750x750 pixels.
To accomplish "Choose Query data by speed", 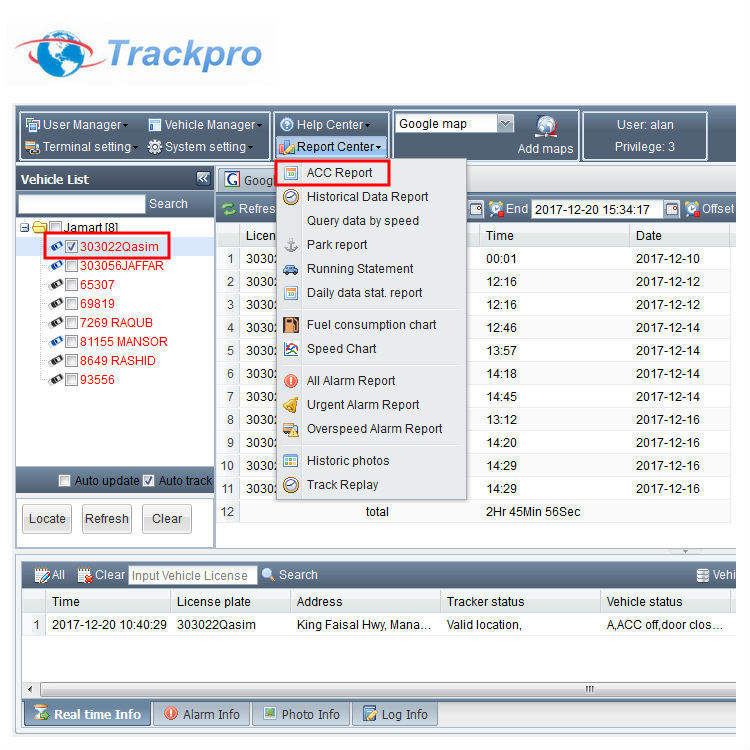I will [x=363, y=221].
